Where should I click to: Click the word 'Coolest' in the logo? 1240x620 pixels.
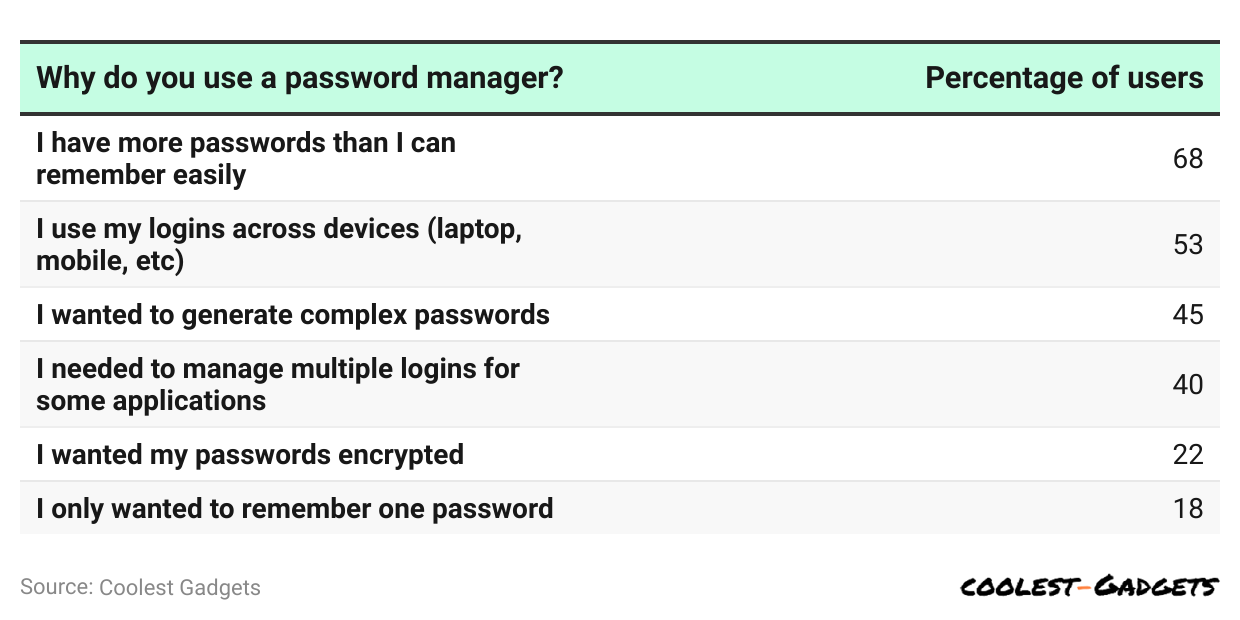1017,587
